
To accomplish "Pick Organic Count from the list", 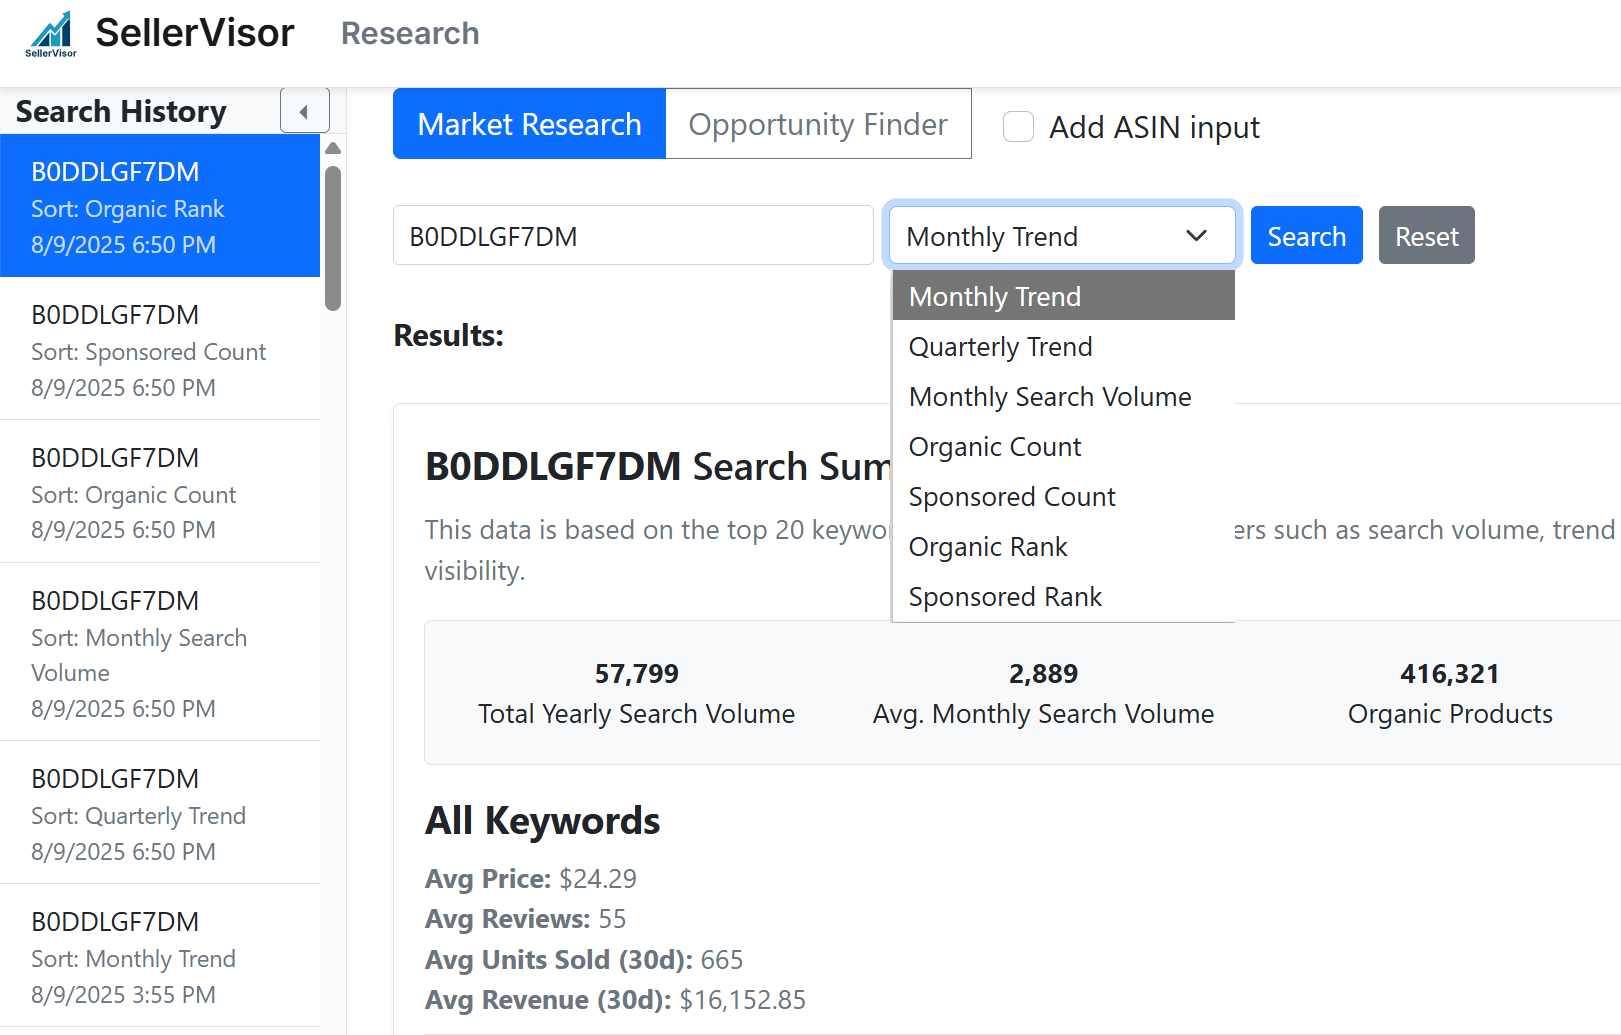I will point(994,447).
